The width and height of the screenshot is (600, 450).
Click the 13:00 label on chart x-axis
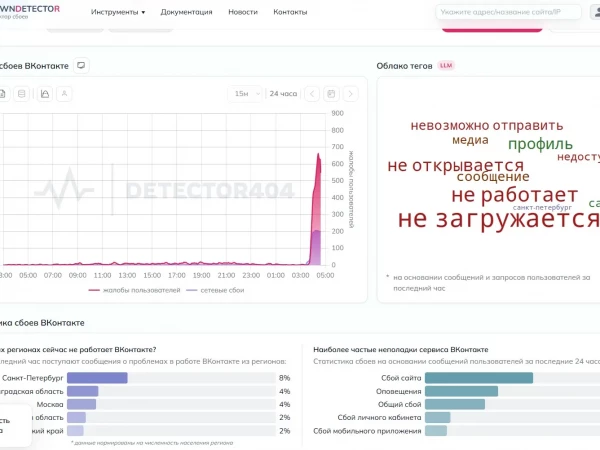[127, 275]
